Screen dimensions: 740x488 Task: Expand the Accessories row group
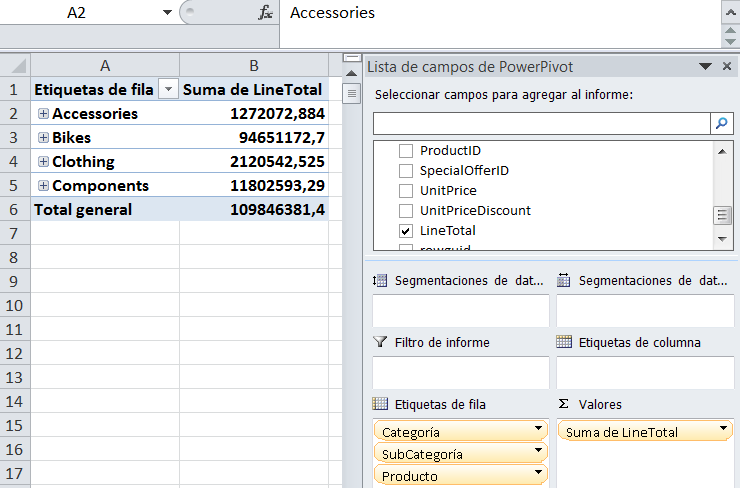click(43, 114)
